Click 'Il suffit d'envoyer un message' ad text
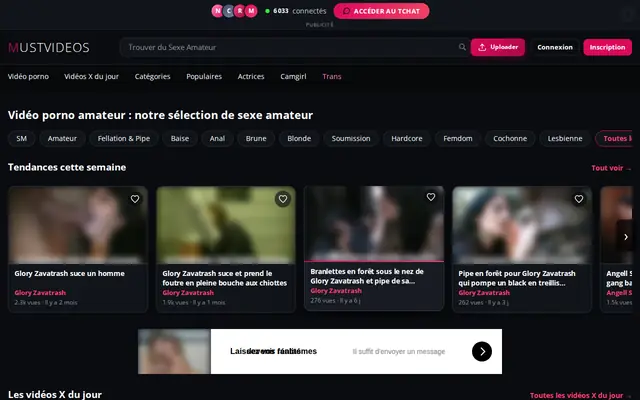640x400 pixels. click(399, 351)
